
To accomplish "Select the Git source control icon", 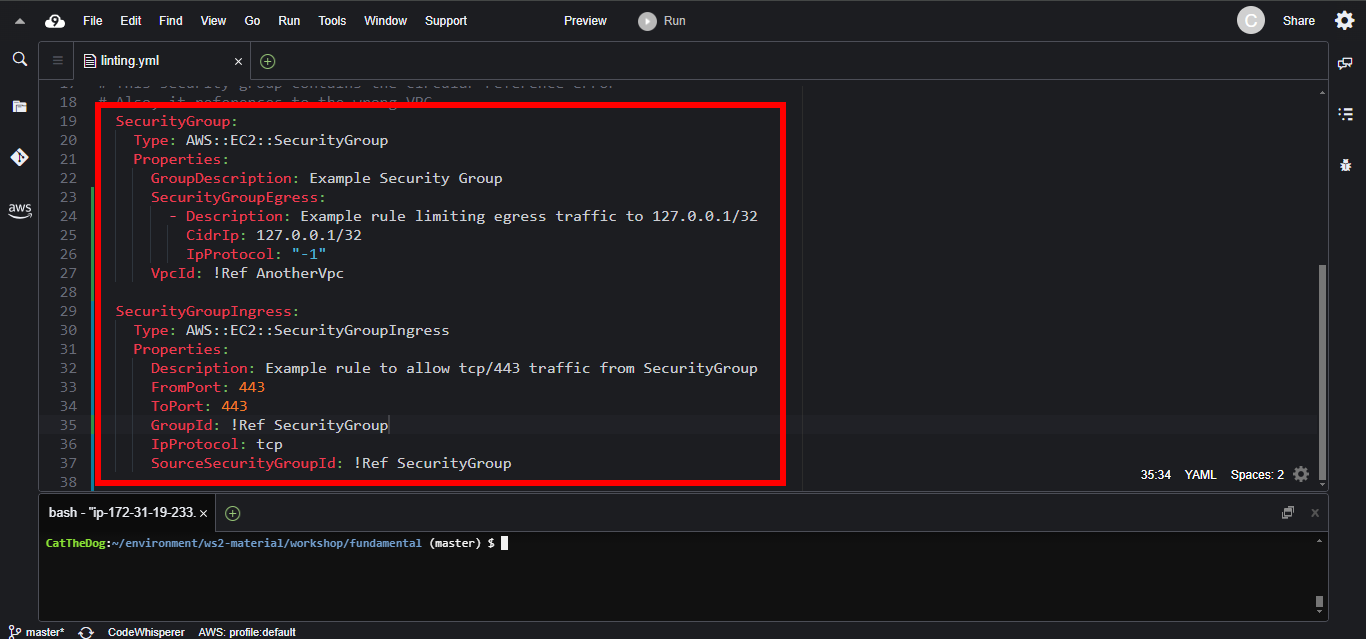I will 19,156.
